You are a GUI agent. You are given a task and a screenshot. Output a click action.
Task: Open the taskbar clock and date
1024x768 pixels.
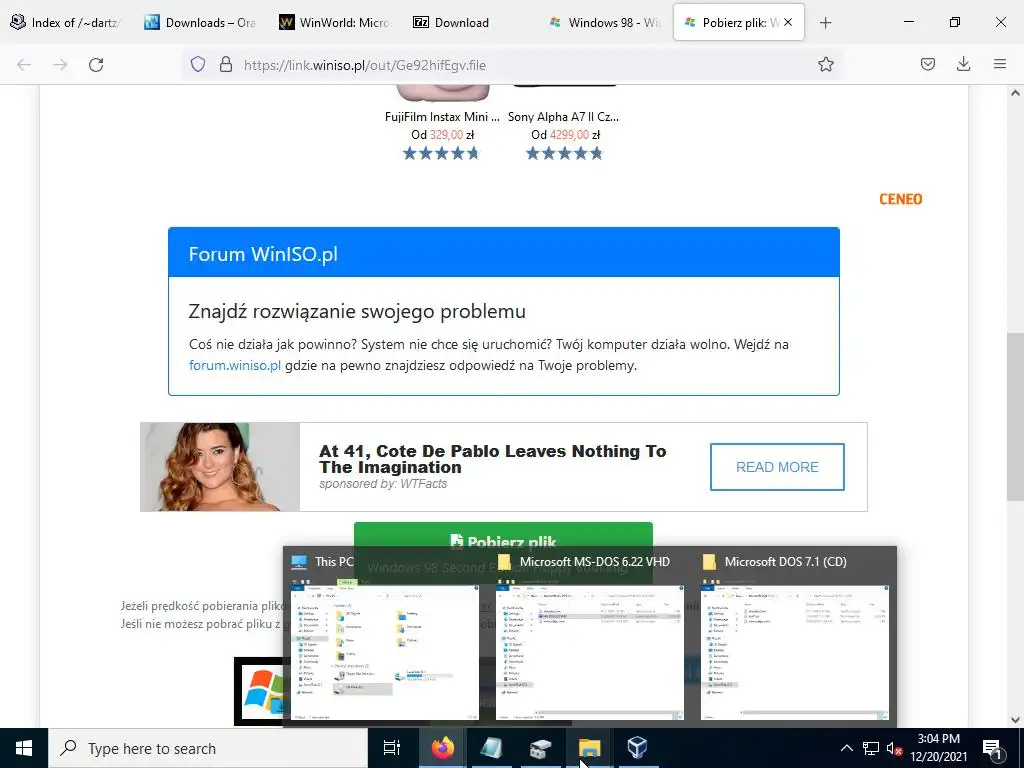938,748
